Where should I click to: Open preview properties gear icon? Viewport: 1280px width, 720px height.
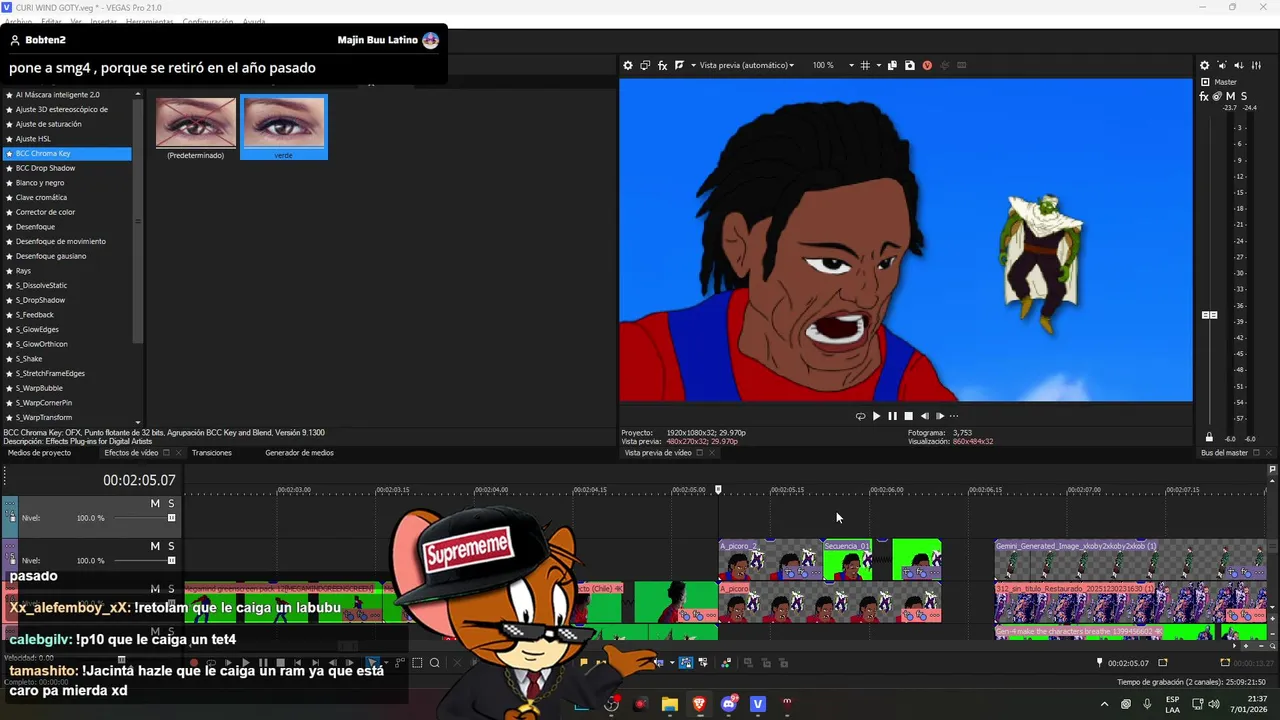tap(628, 65)
